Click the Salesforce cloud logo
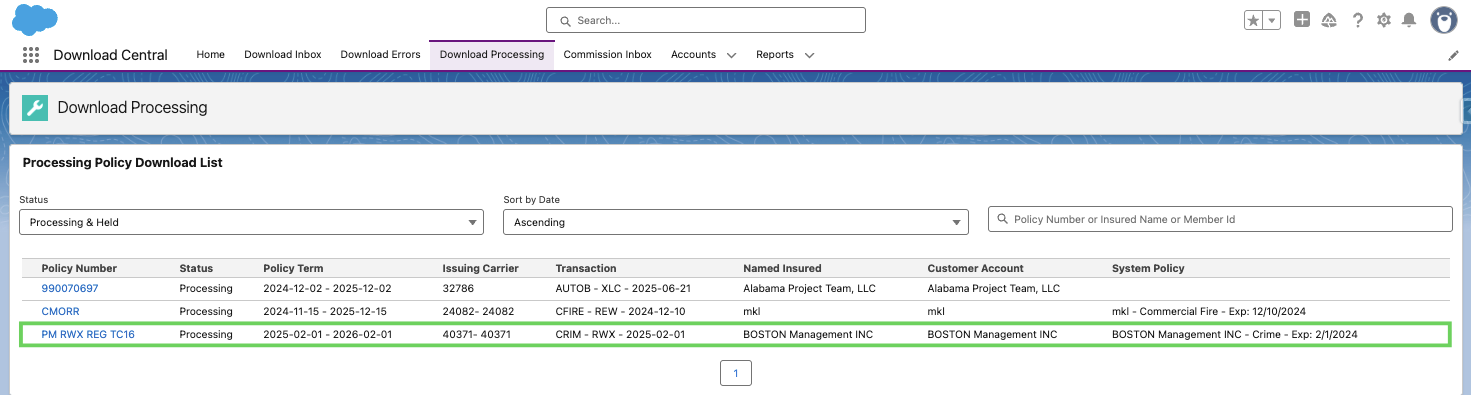The height and width of the screenshot is (395, 1471). click(35, 19)
